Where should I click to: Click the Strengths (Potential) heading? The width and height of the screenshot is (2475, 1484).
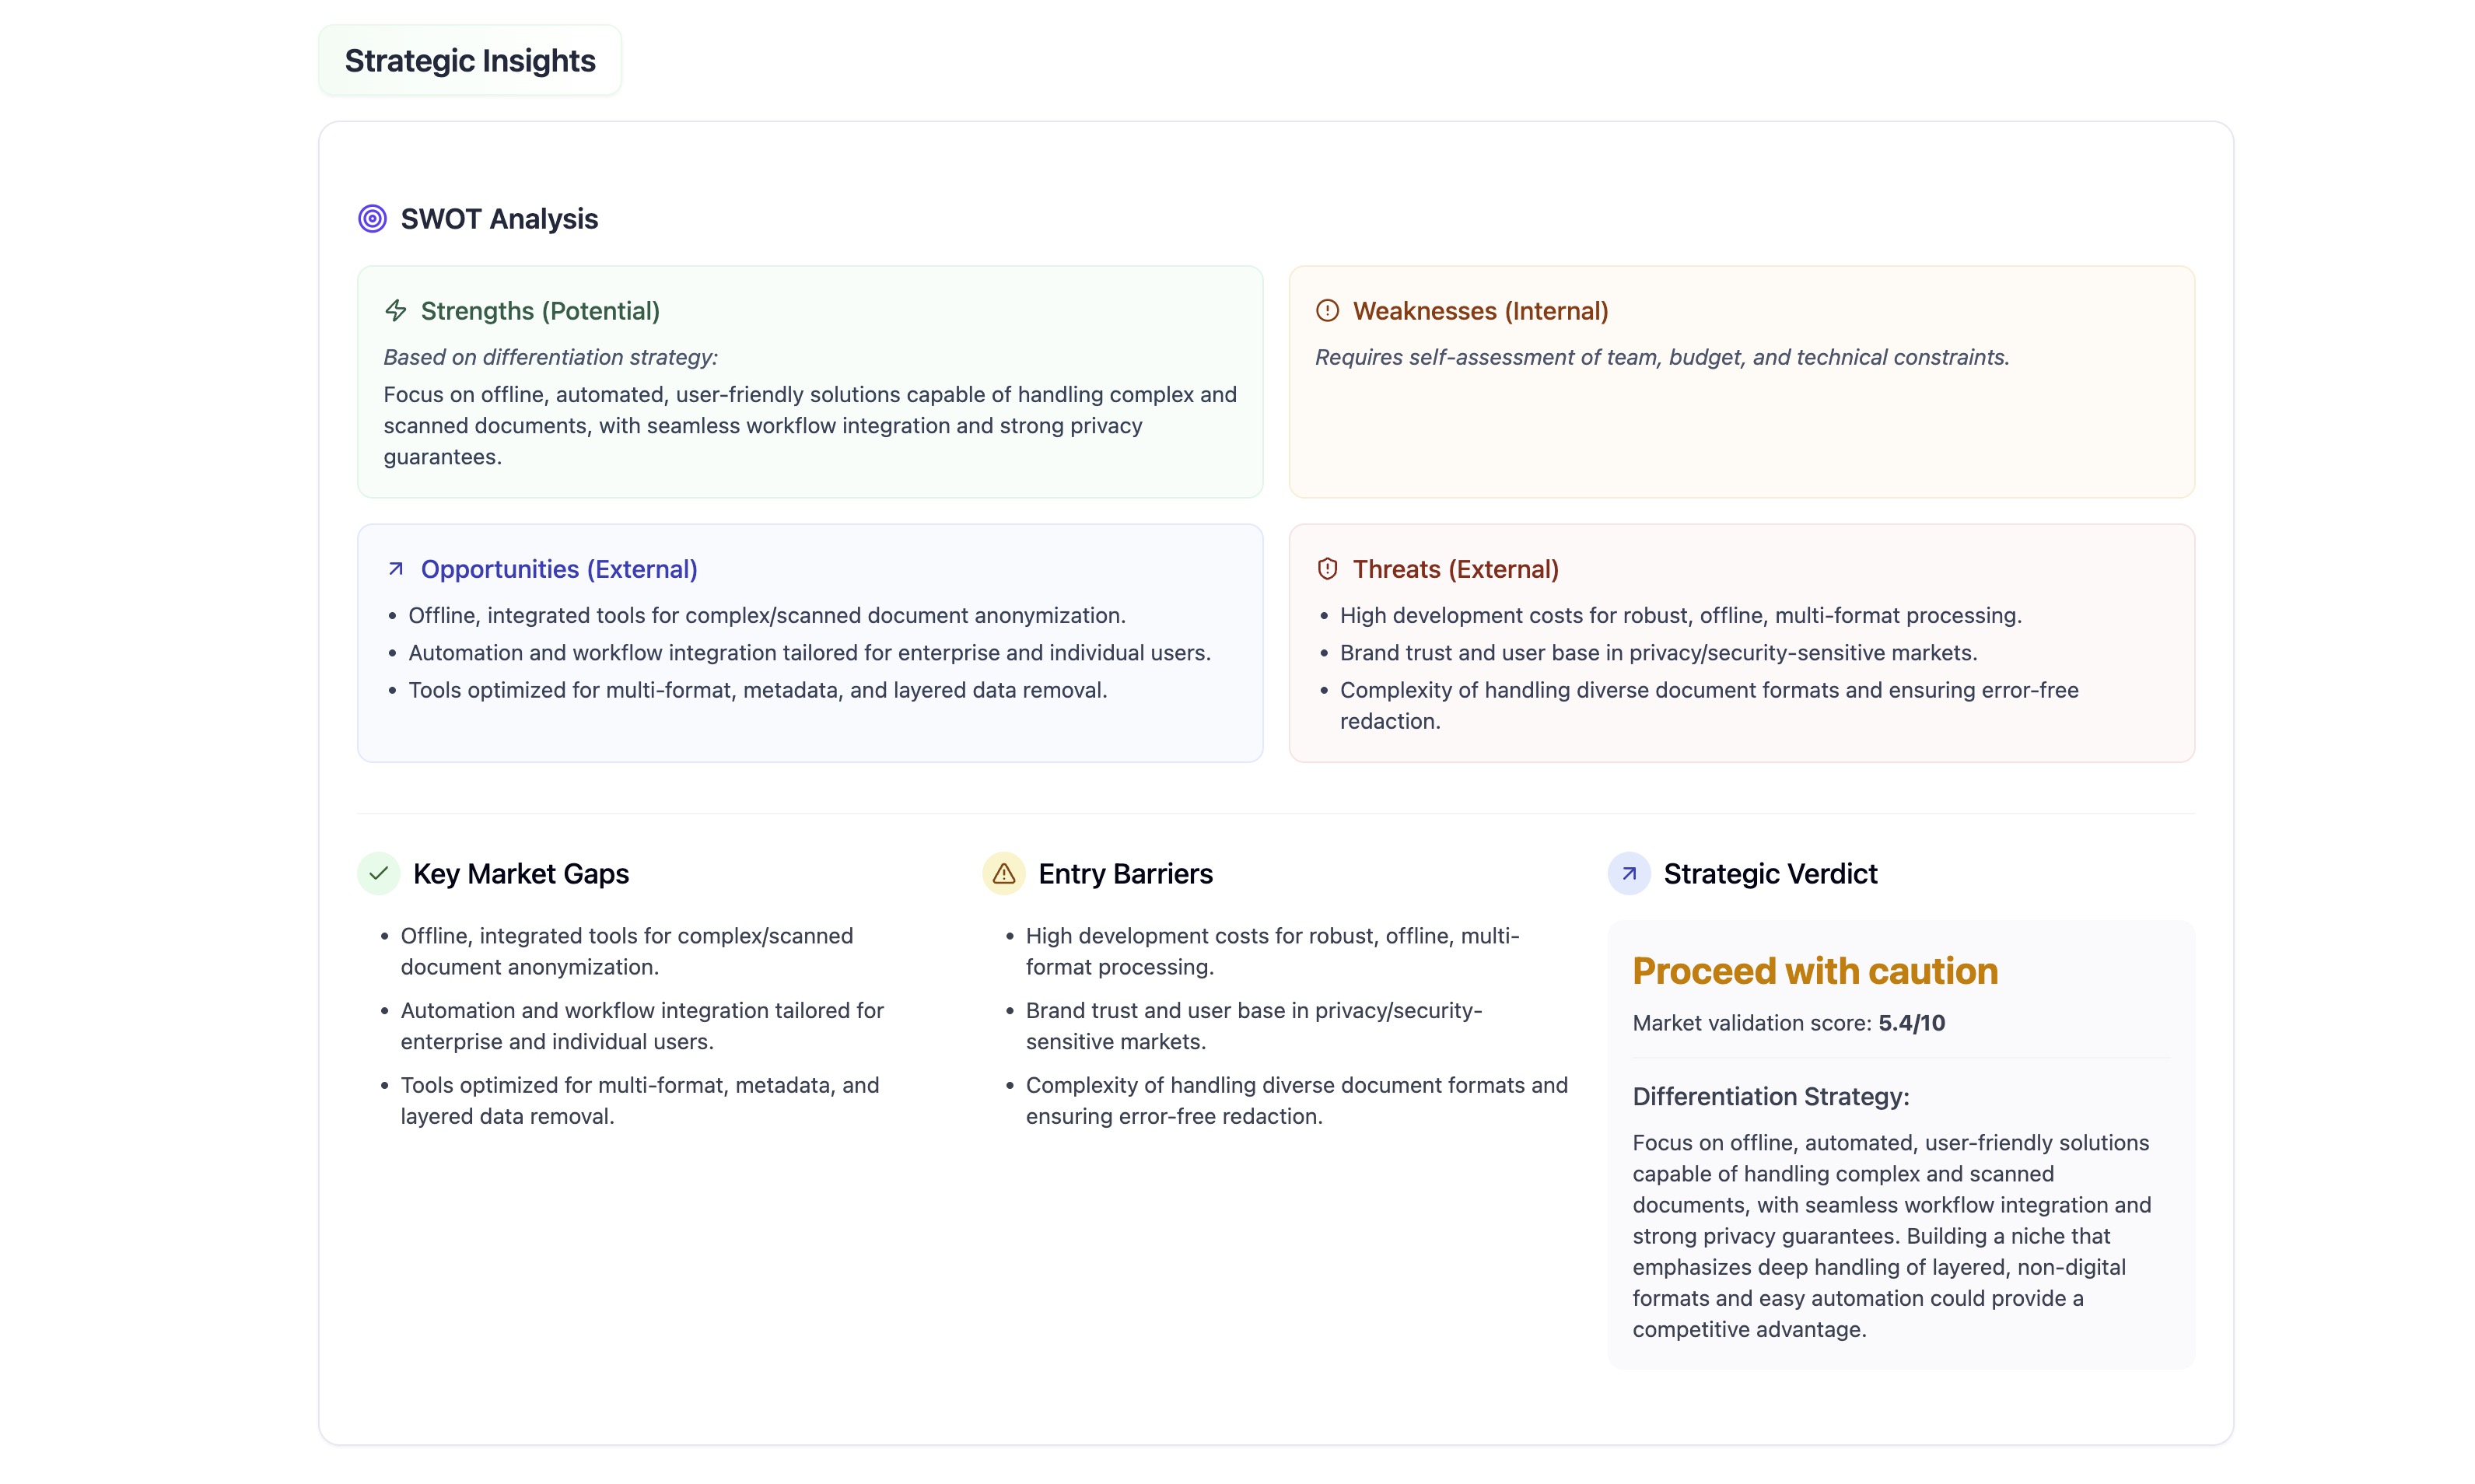tap(540, 311)
